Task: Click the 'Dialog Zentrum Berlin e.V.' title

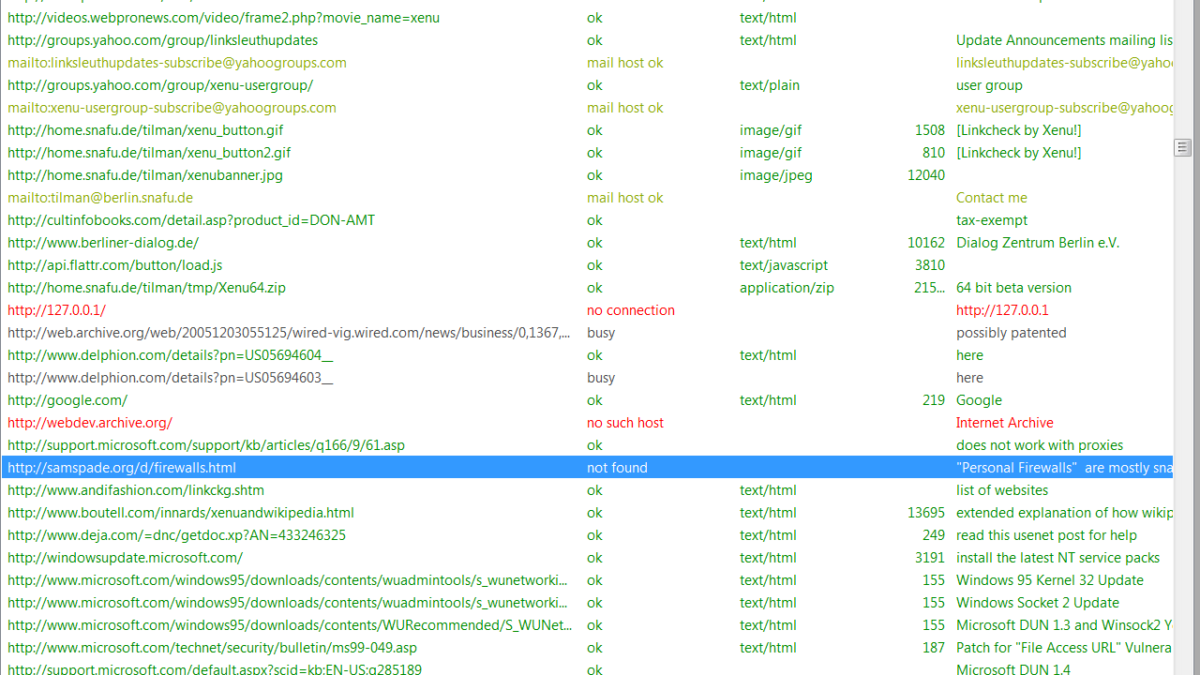Action: (x=1038, y=243)
